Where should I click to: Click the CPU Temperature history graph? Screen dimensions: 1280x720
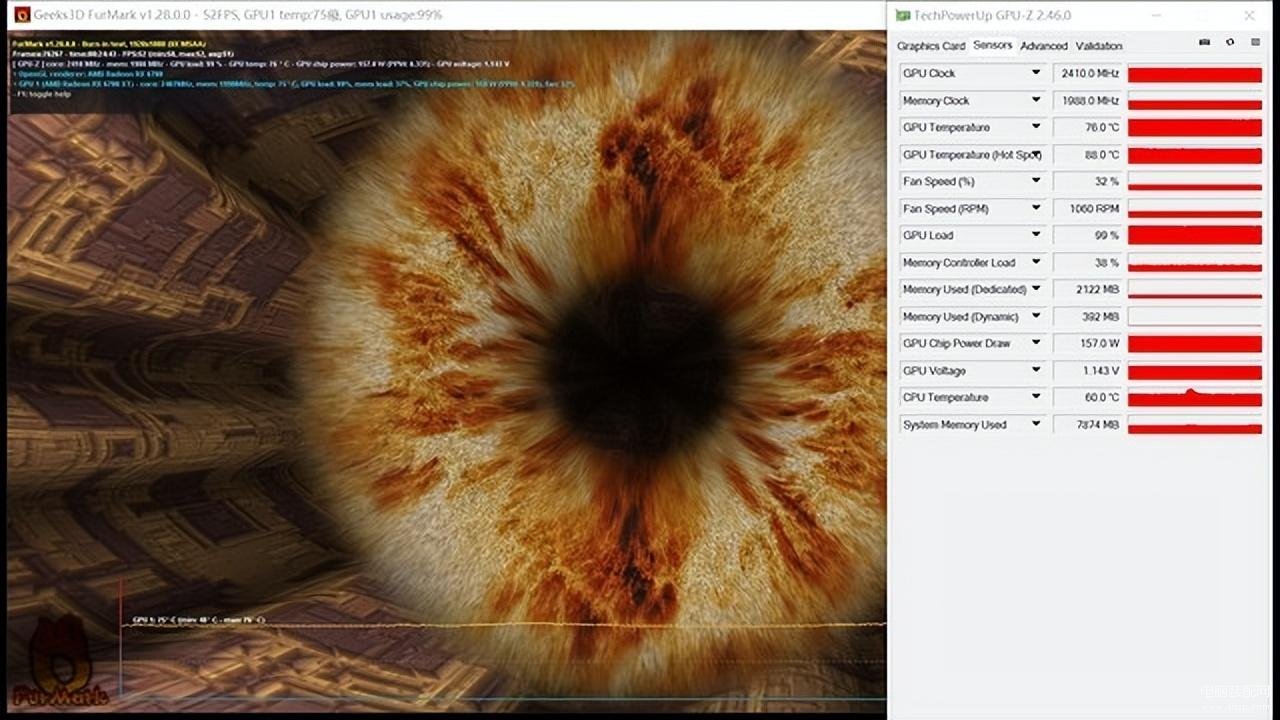pos(1195,397)
